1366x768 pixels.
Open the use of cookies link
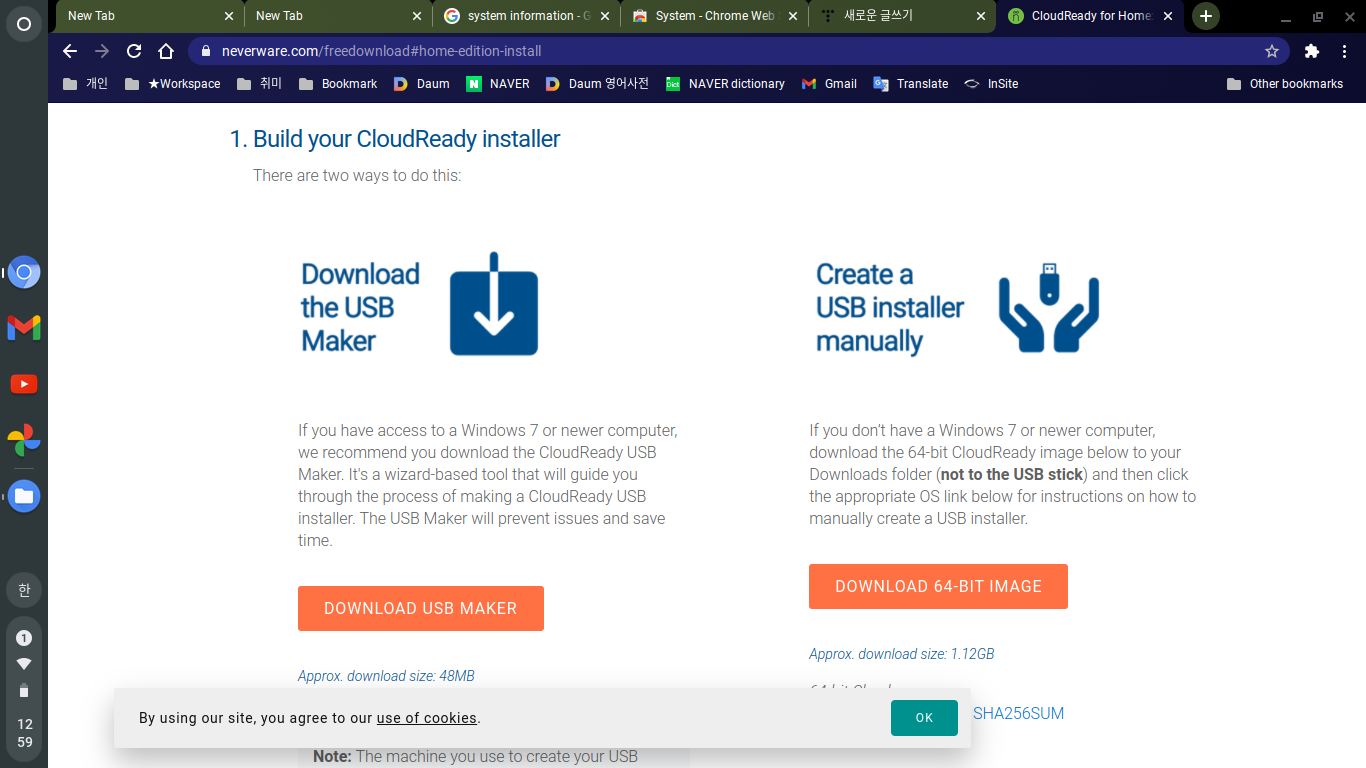(427, 718)
